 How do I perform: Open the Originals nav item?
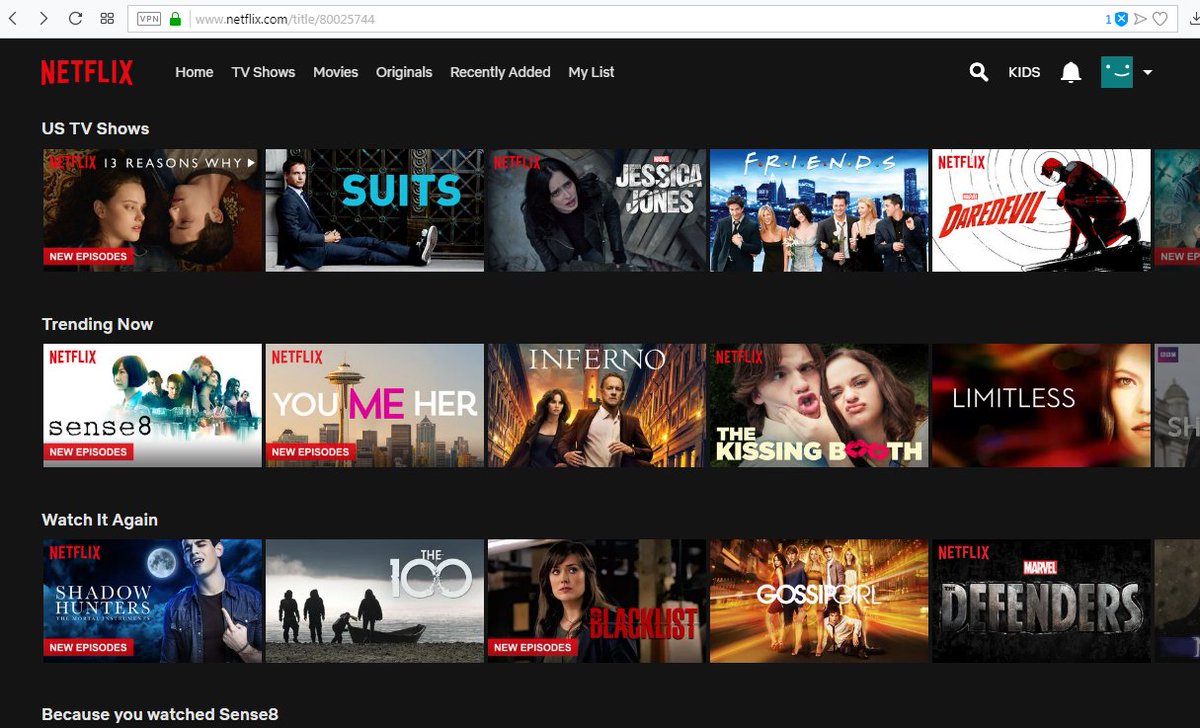pos(404,72)
